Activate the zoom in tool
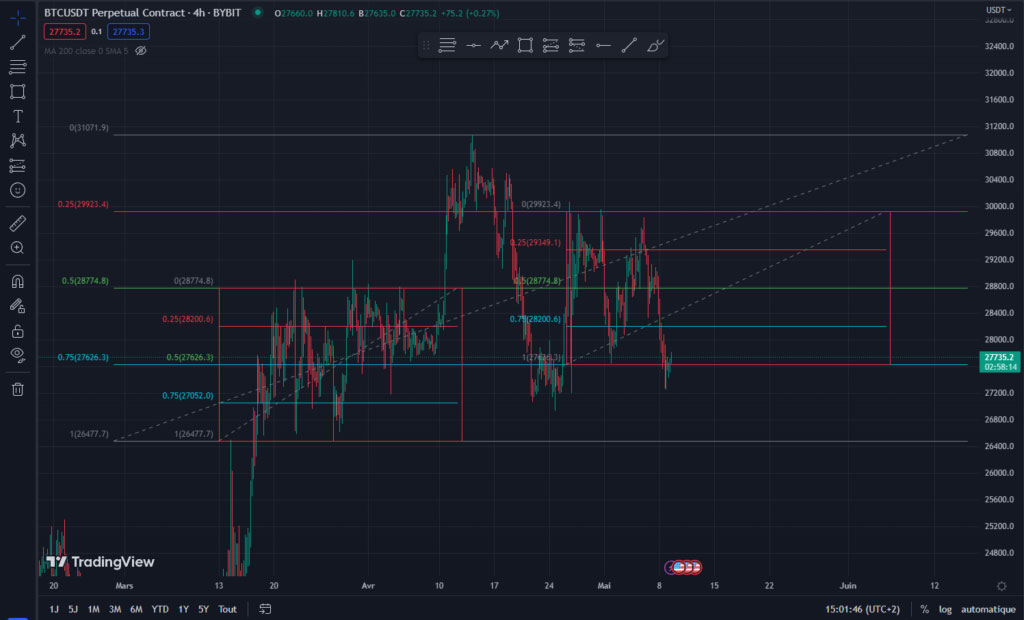This screenshot has width=1024, height=620. pyautogui.click(x=18, y=248)
